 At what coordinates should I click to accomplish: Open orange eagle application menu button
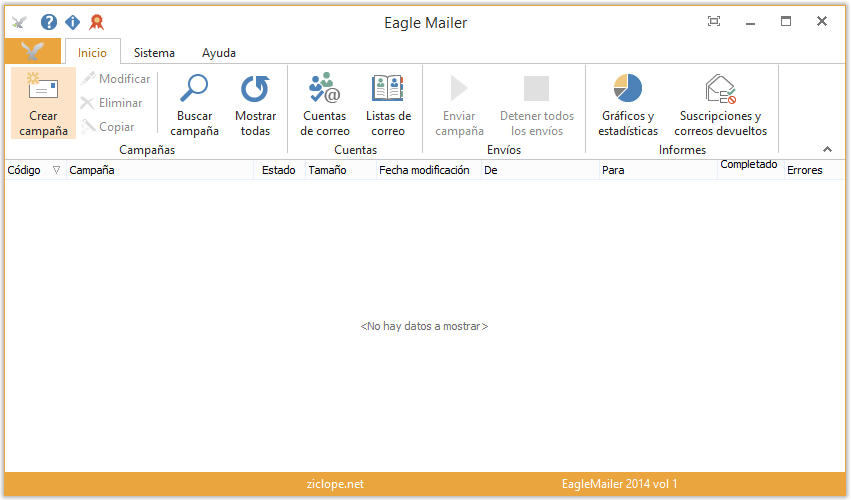click(33, 52)
